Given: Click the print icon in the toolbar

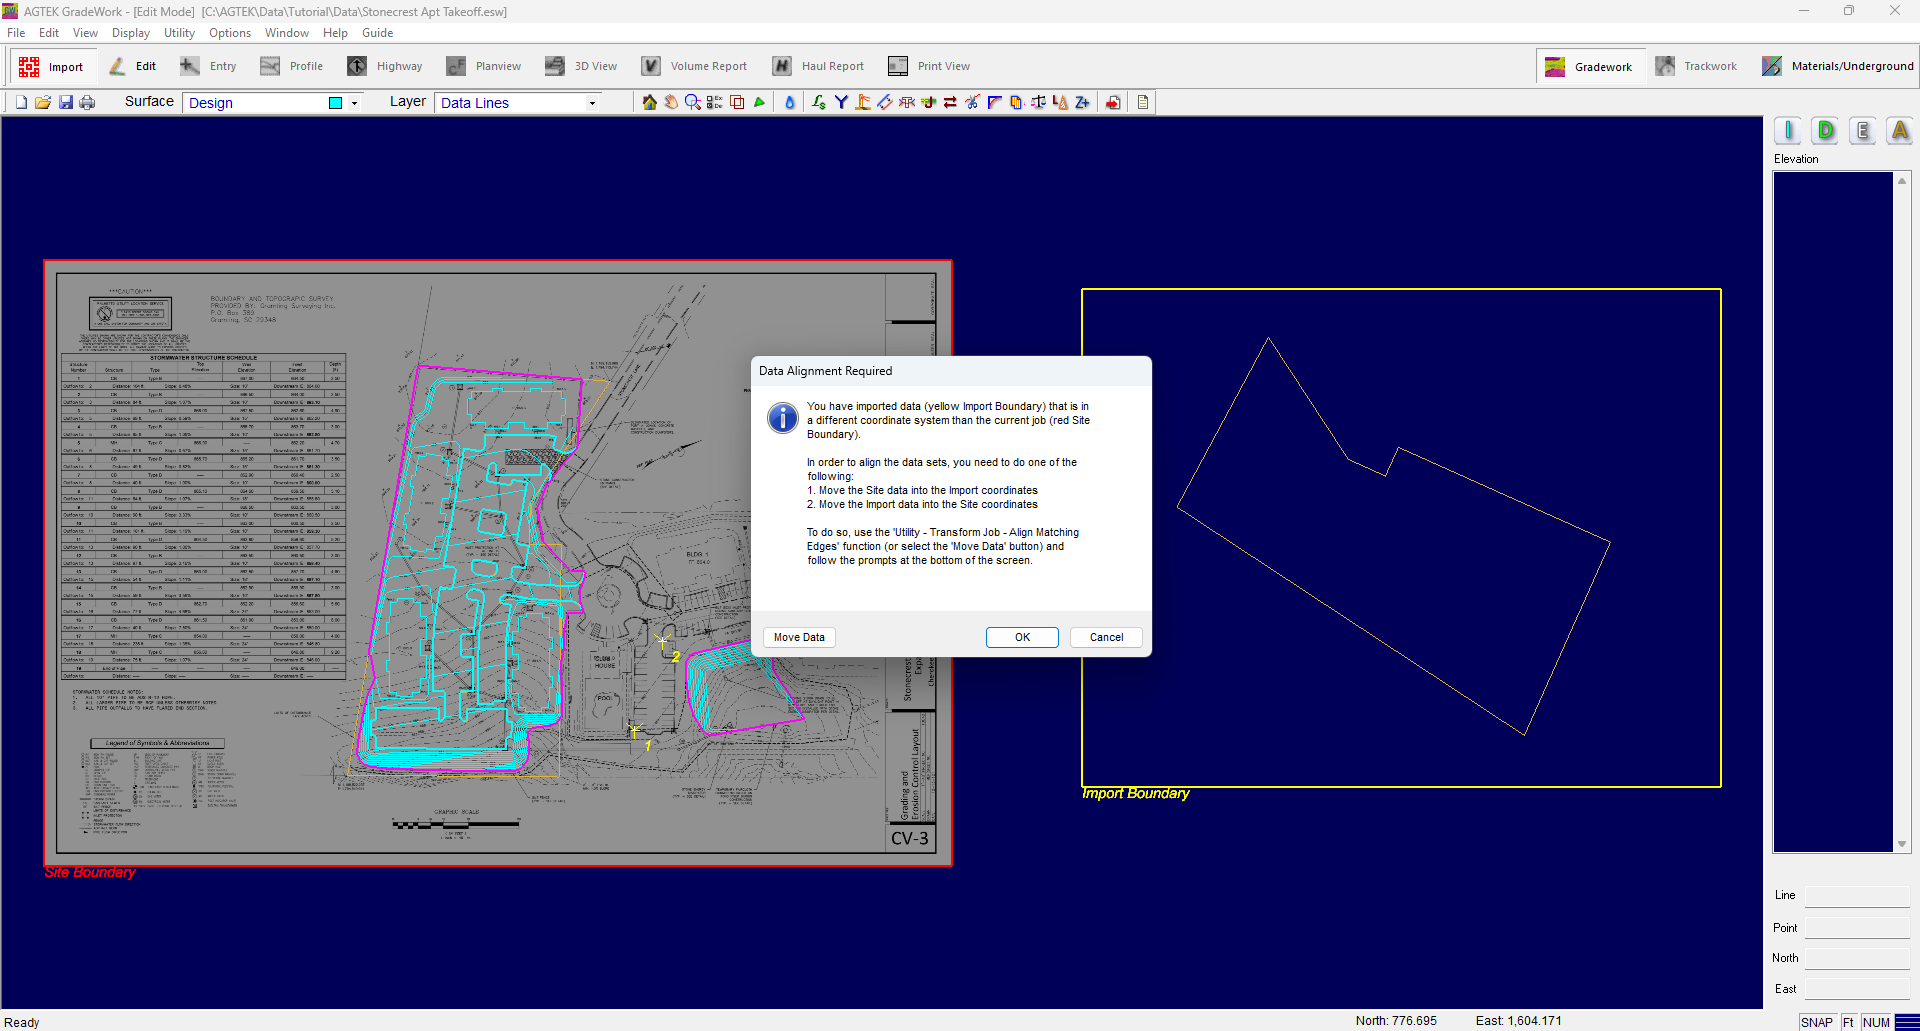Looking at the screenshot, I should [88, 102].
